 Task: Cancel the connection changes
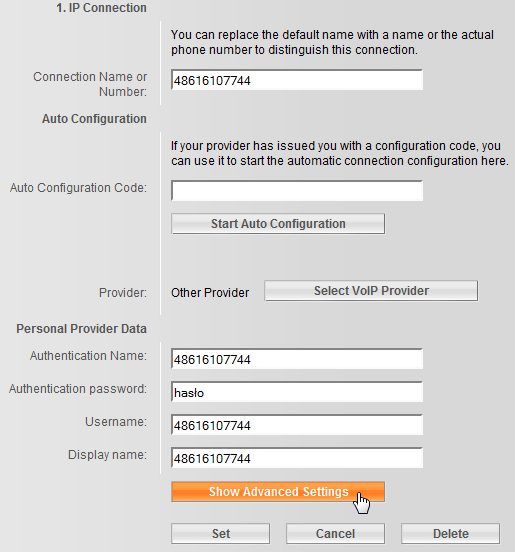[x=335, y=534]
